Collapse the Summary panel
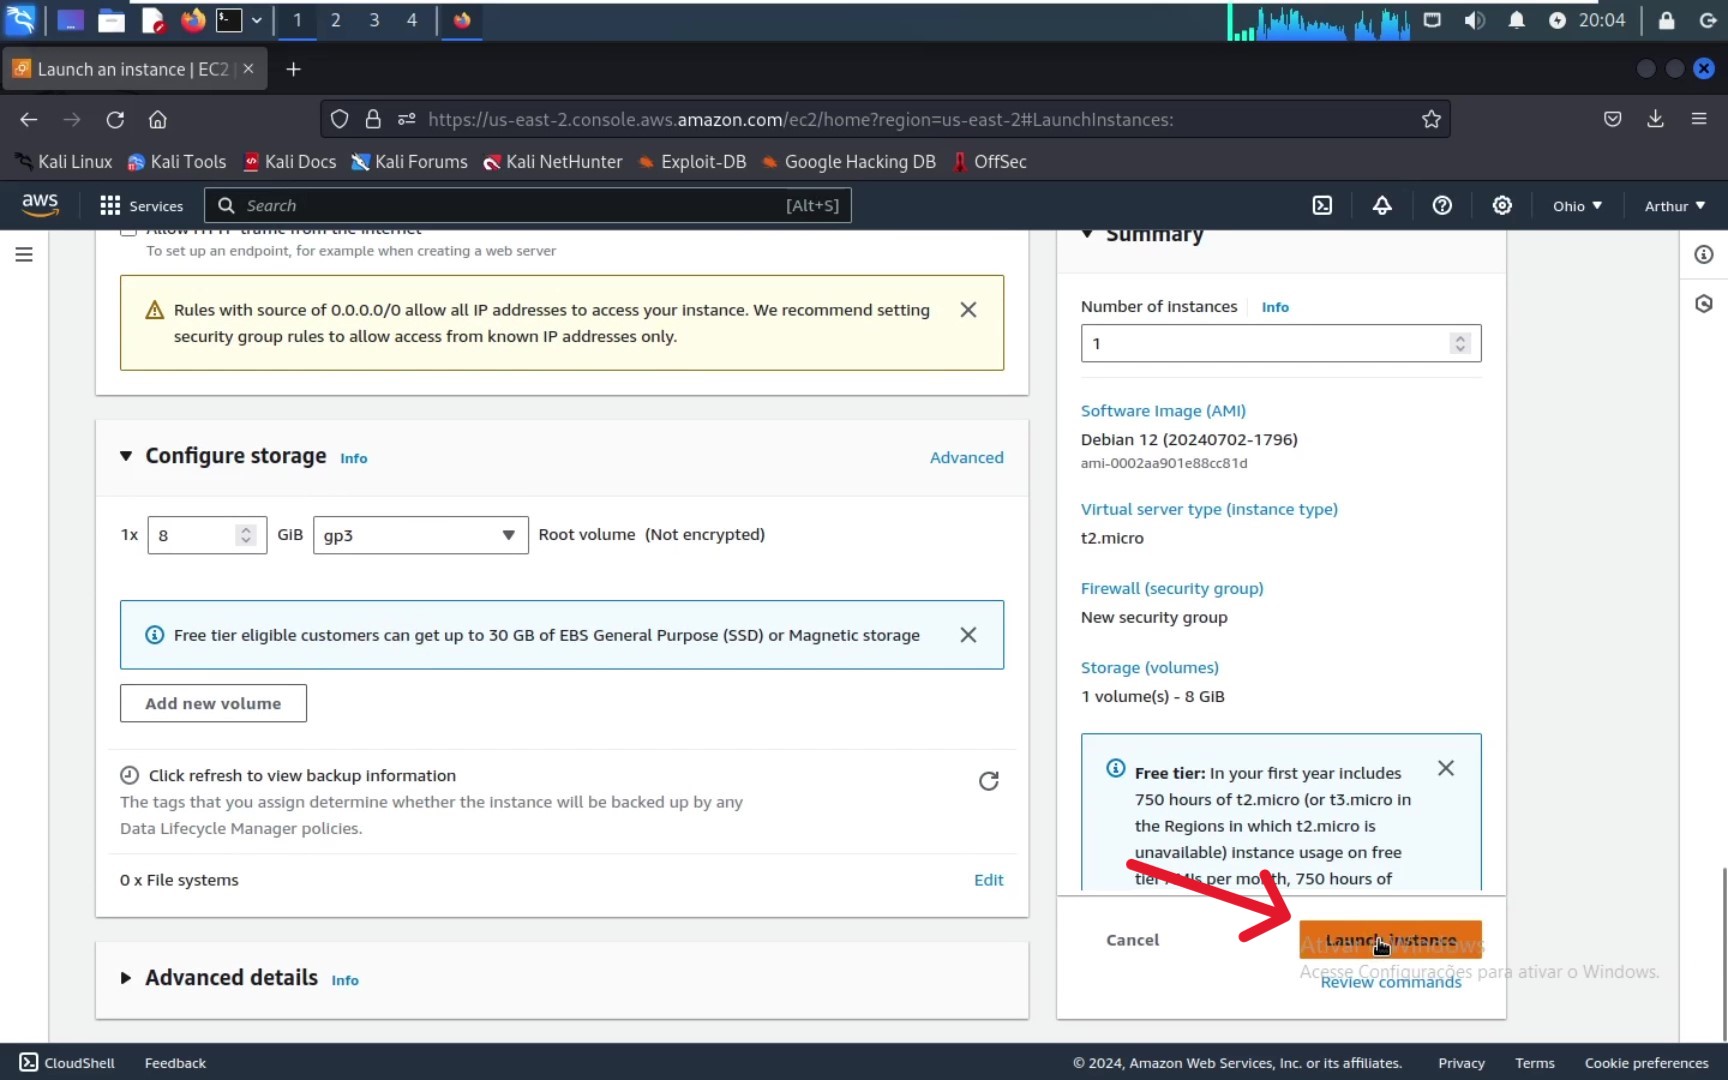 click(1087, 234)
